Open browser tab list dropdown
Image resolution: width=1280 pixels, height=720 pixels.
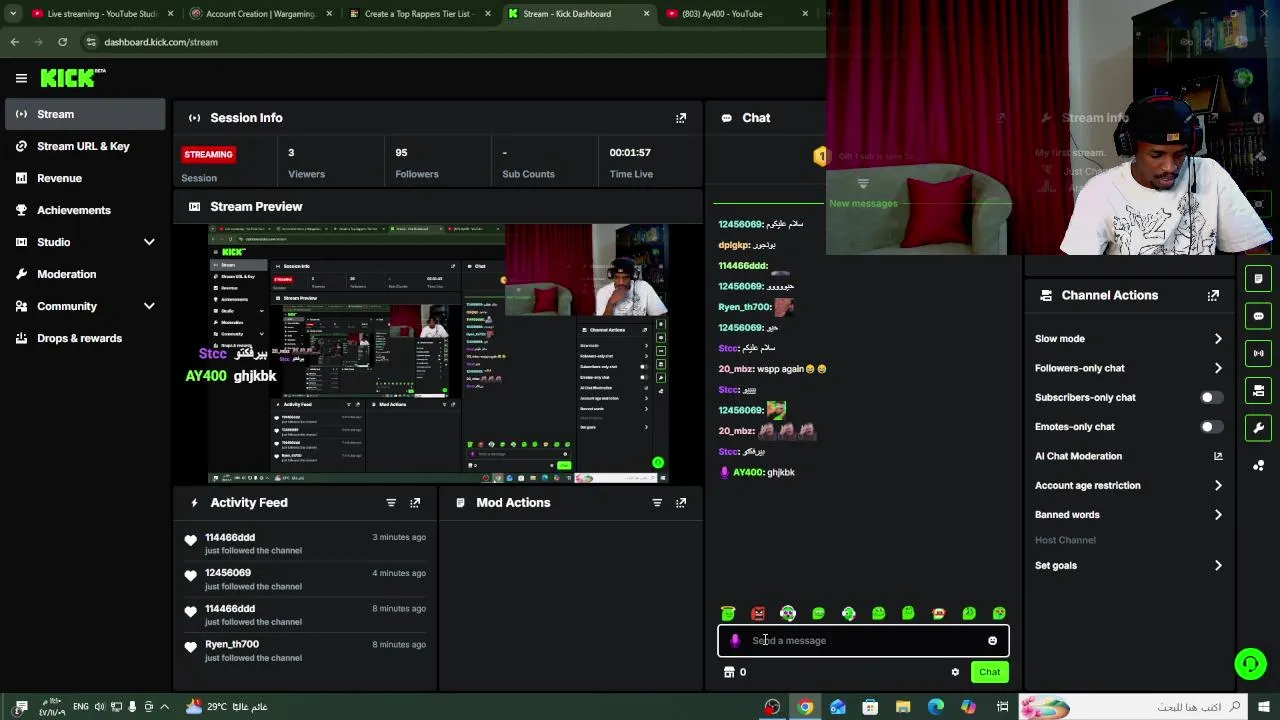[13, 14]
